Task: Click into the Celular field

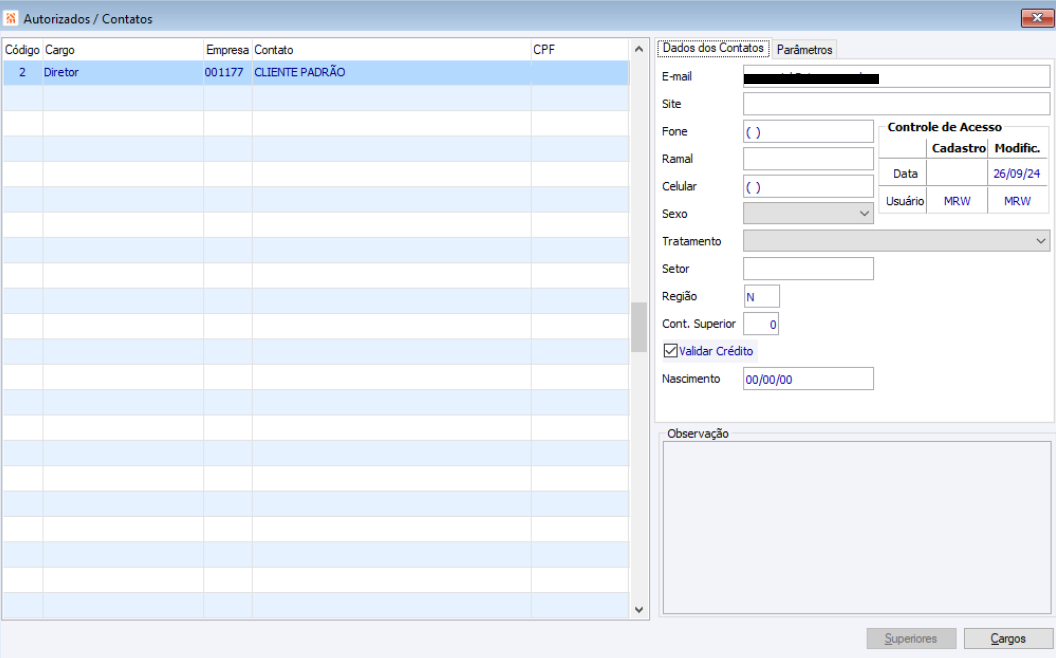Action: point(808,187)
